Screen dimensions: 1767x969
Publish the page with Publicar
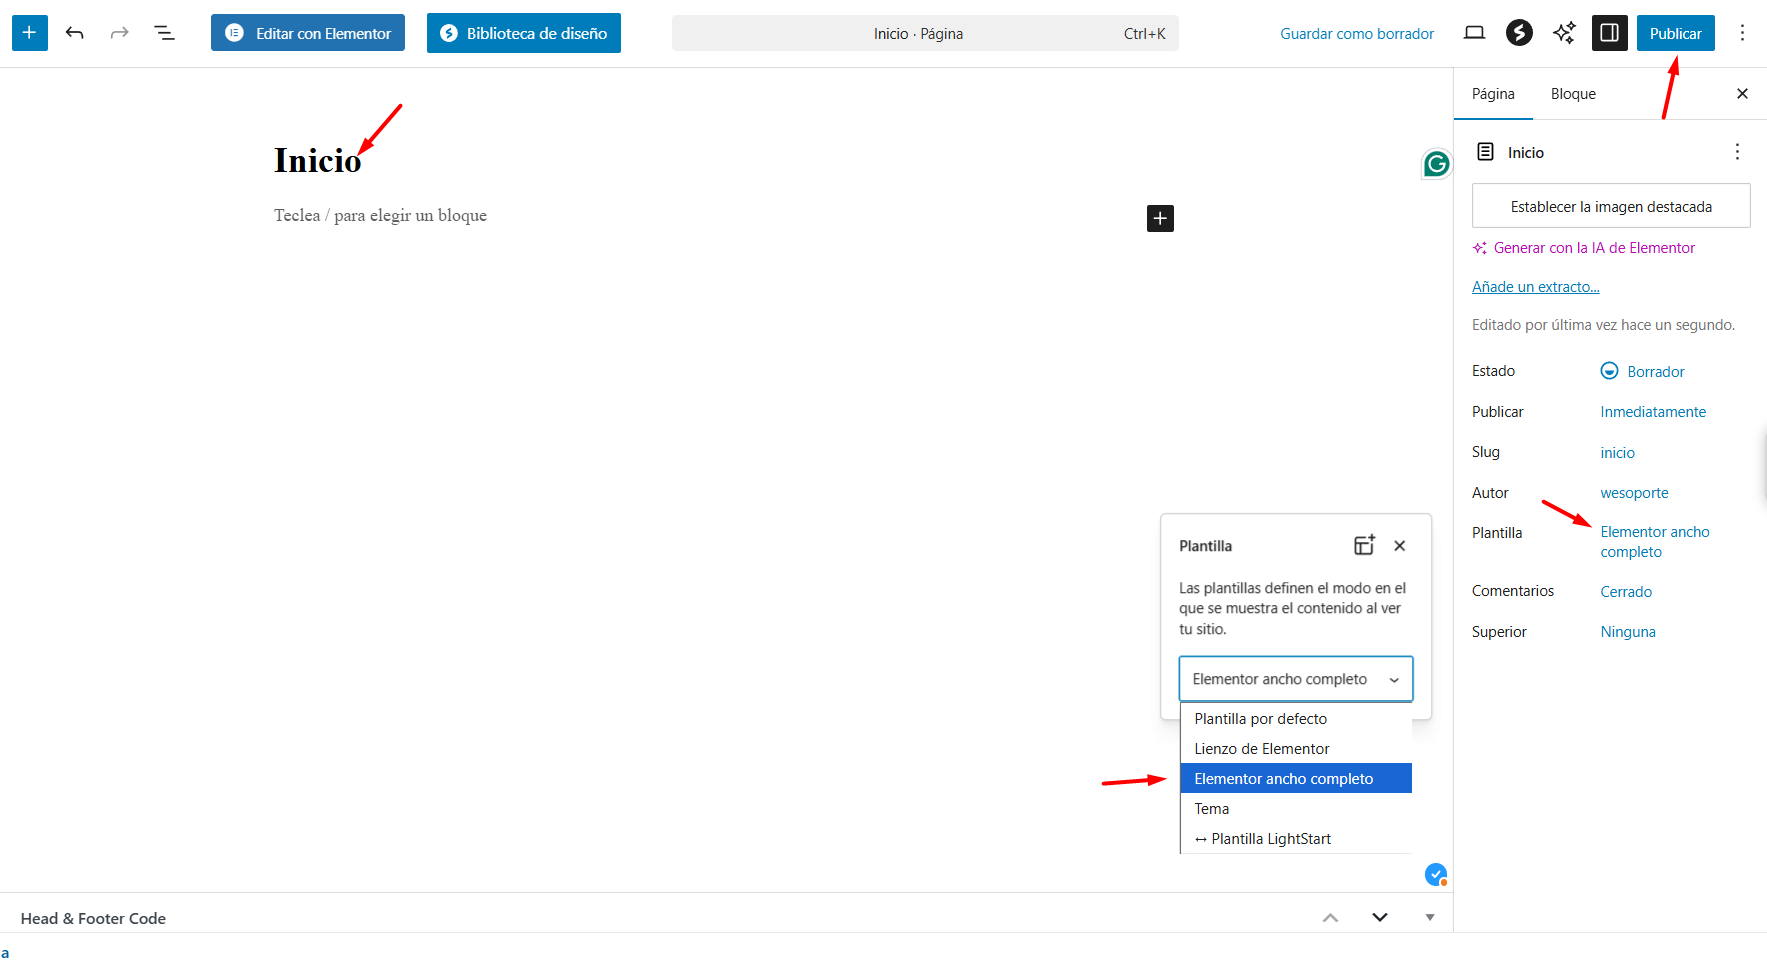[x=1676, y=33]
